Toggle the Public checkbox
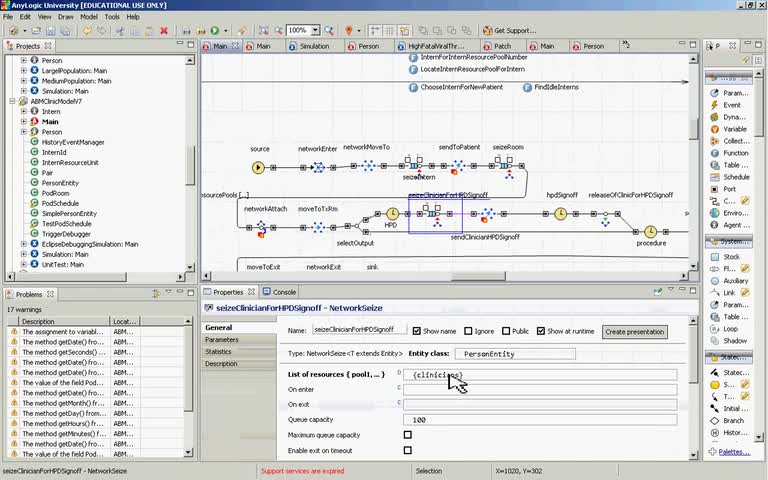The height and width of the screenshot is (480, 768). point(506,331)
